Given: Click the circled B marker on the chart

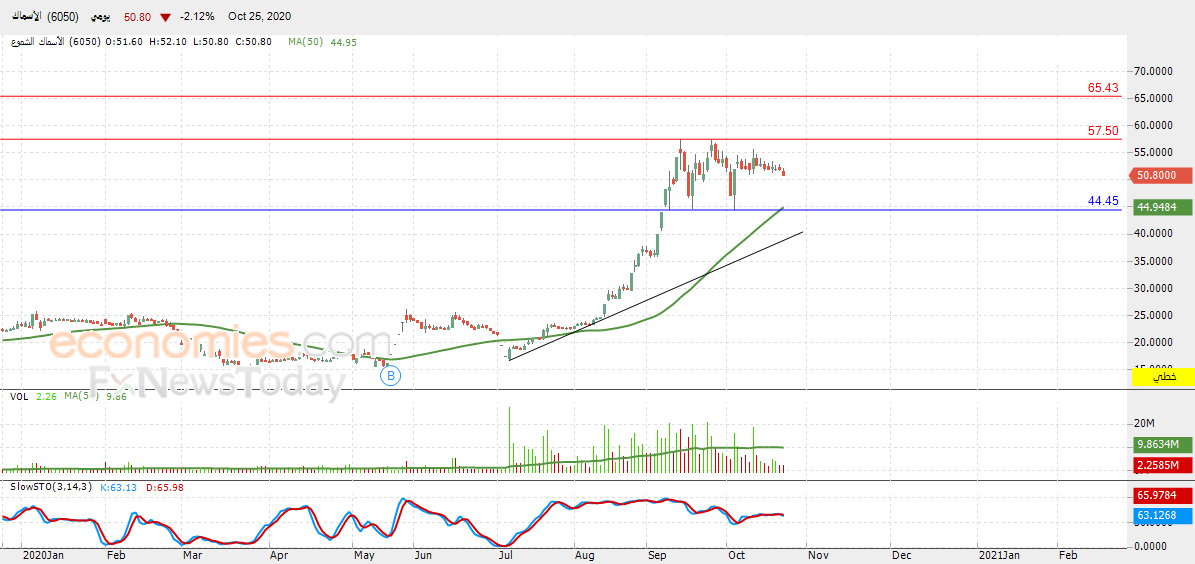Looking at the screenshot, I should point(391,376).
